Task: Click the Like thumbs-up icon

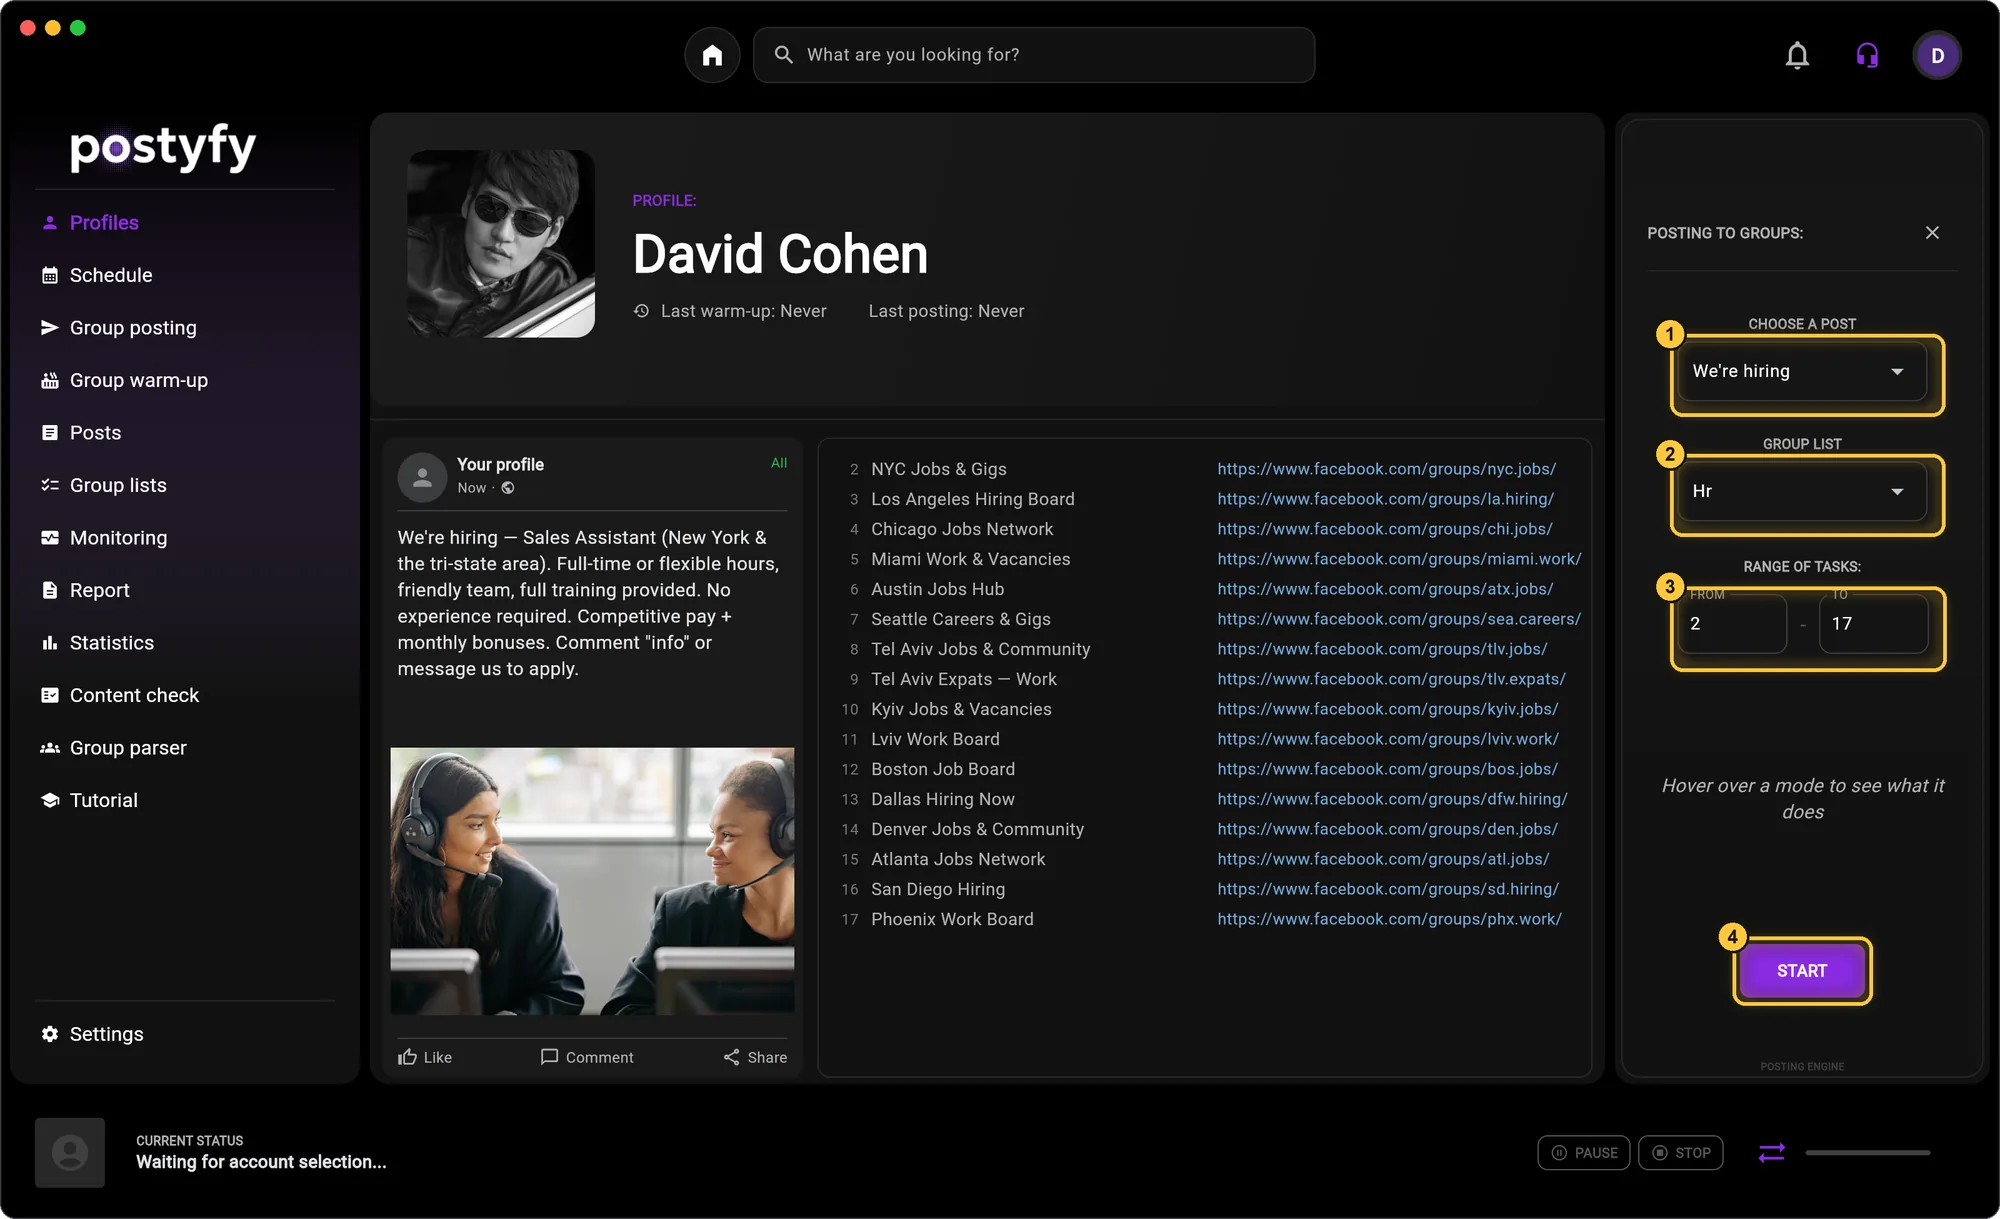Action: pyautogui.click(x=407, y=1057)
